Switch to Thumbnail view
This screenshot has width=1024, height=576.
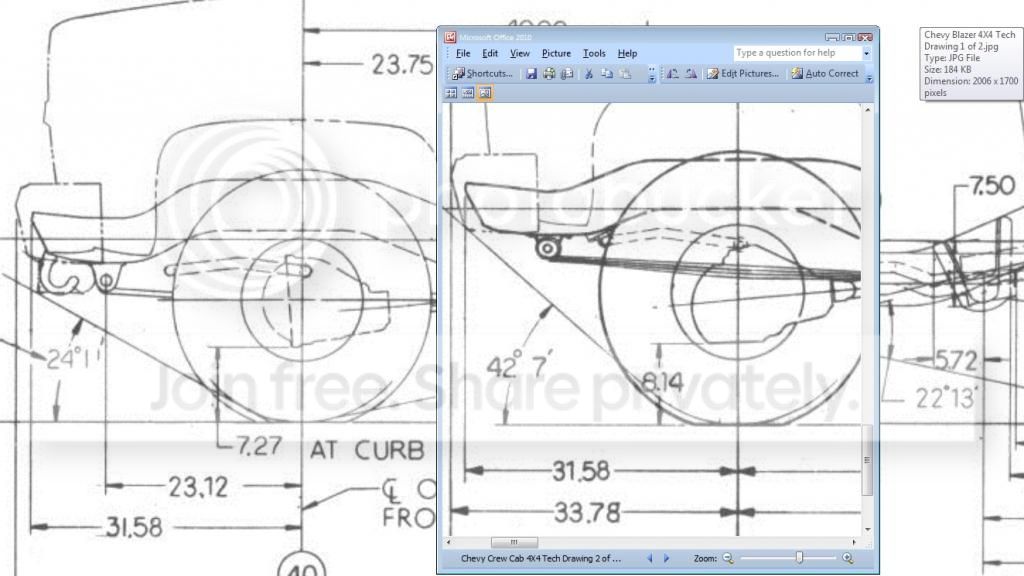pyautogui.click(x=451, y=93)
